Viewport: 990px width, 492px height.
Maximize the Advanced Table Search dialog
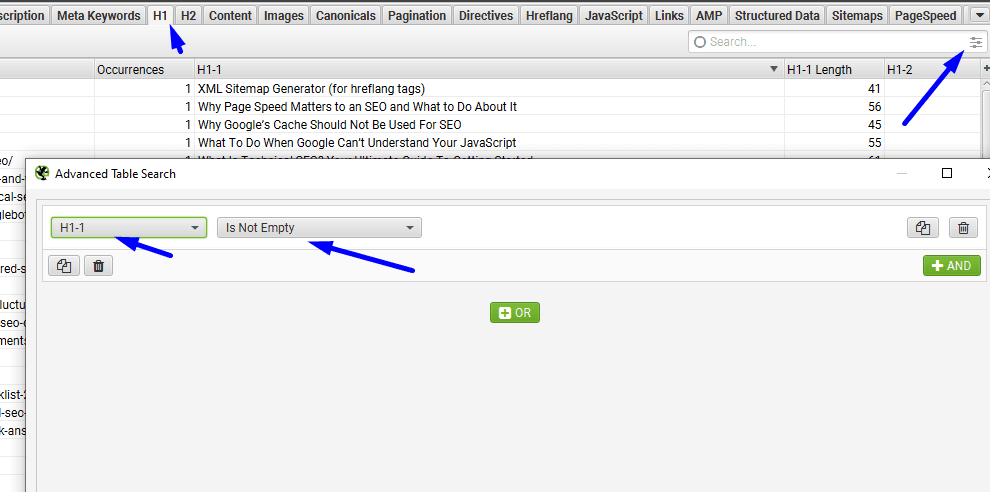pyautogui.click(x=946, y=173)
